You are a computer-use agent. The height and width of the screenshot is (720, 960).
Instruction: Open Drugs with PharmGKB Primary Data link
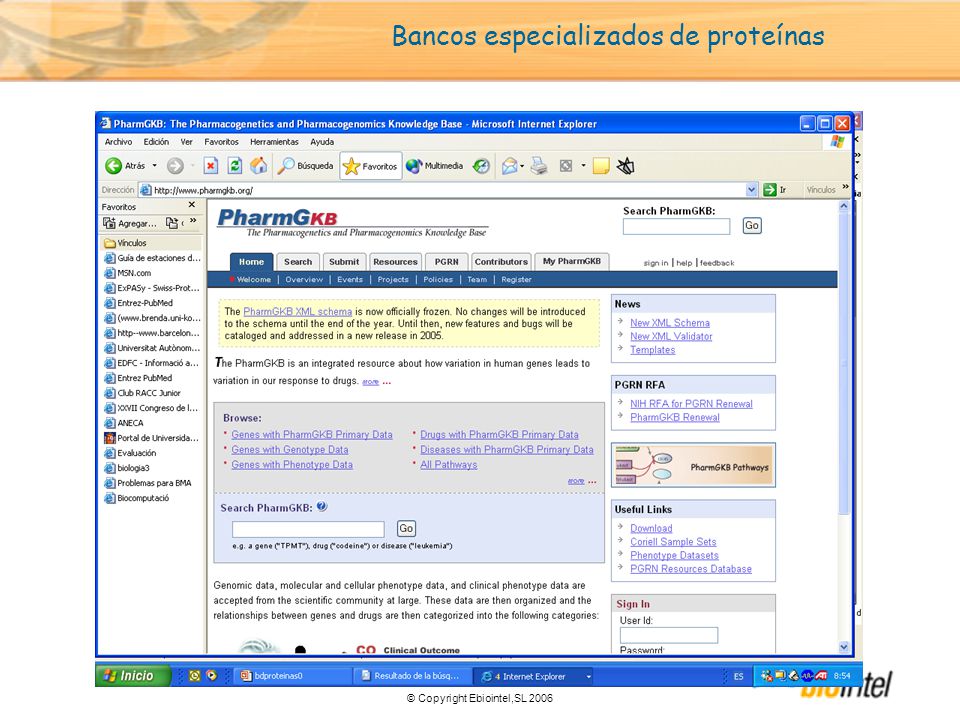click(499, 435)
